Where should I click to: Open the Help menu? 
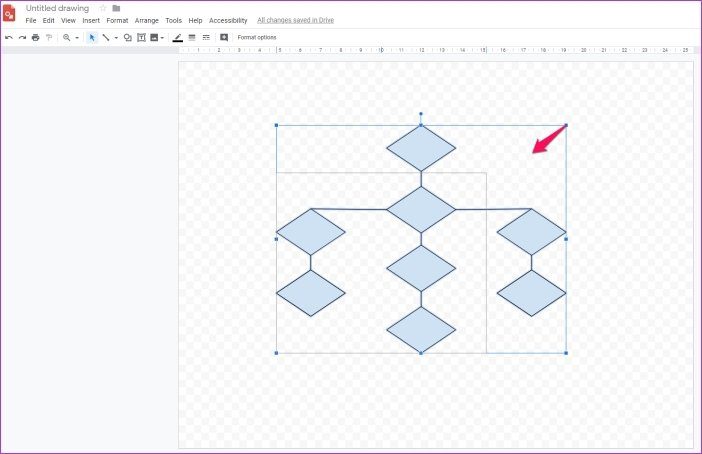click(x=195, y=20)
